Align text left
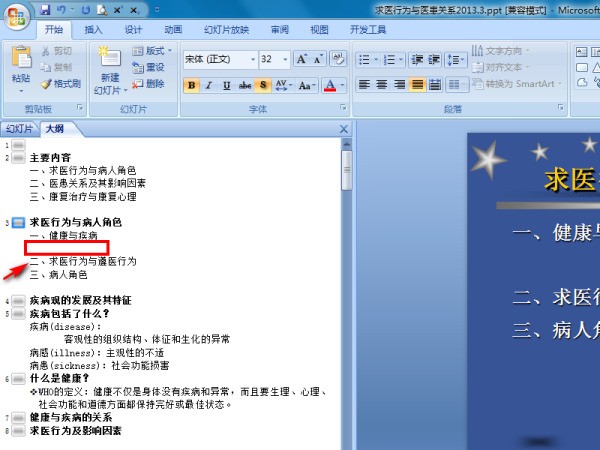The width and height of the screenshot is (600, 450). click(364, 84)
